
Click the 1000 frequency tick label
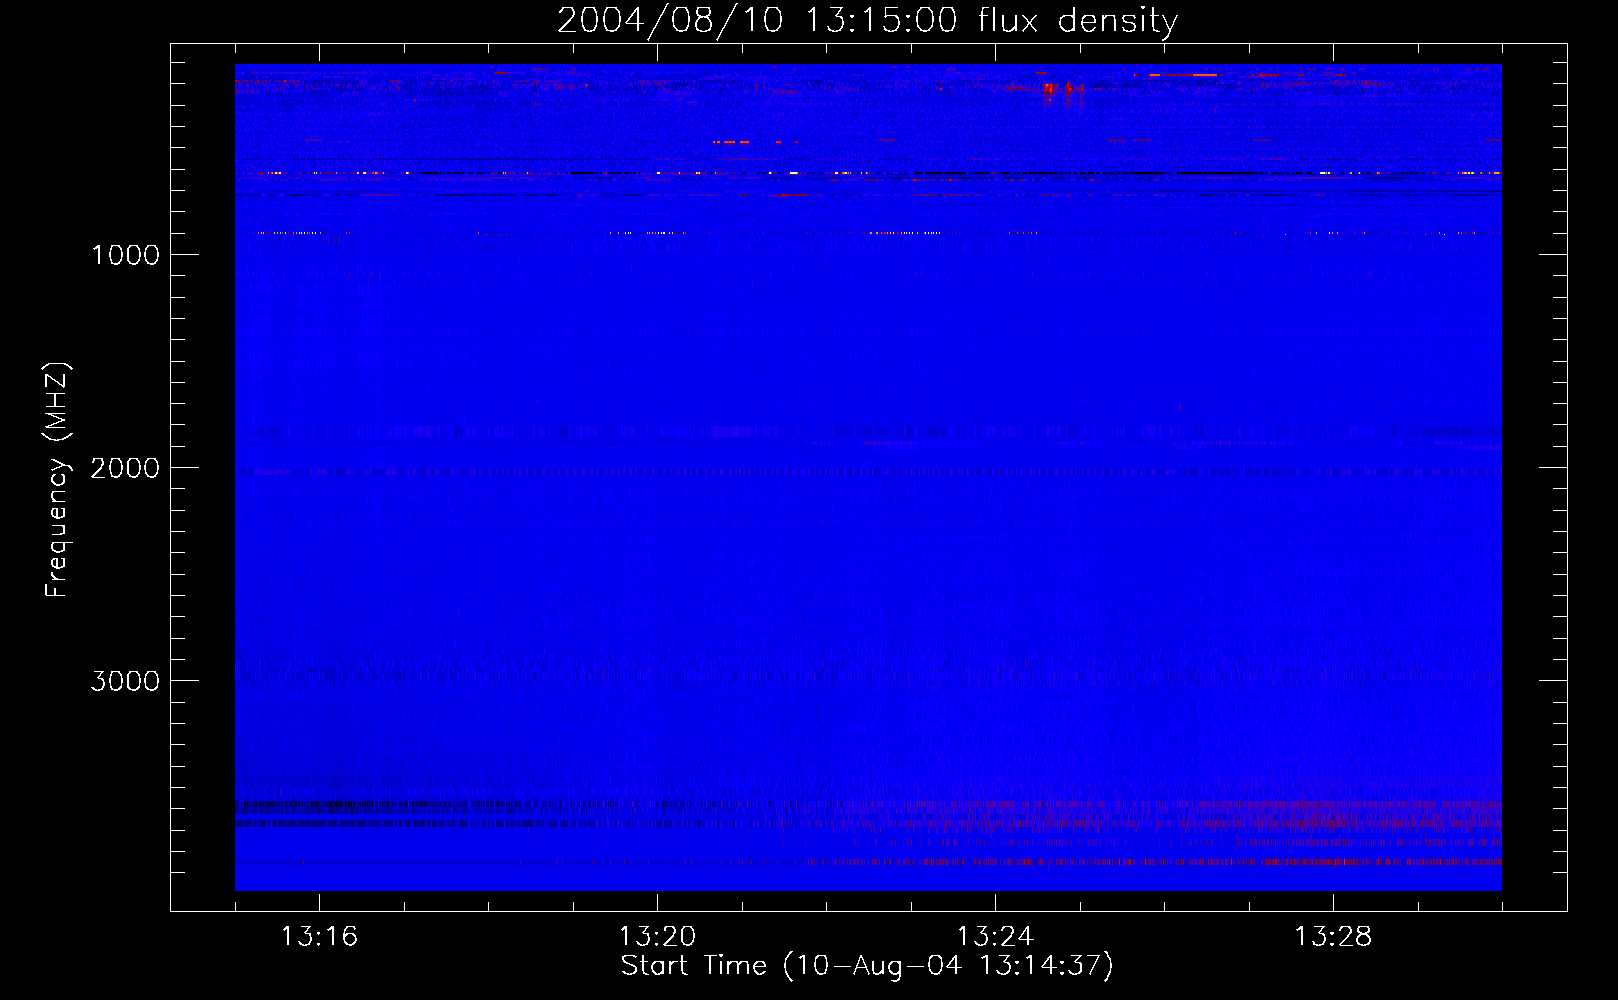tap(126, 255)
